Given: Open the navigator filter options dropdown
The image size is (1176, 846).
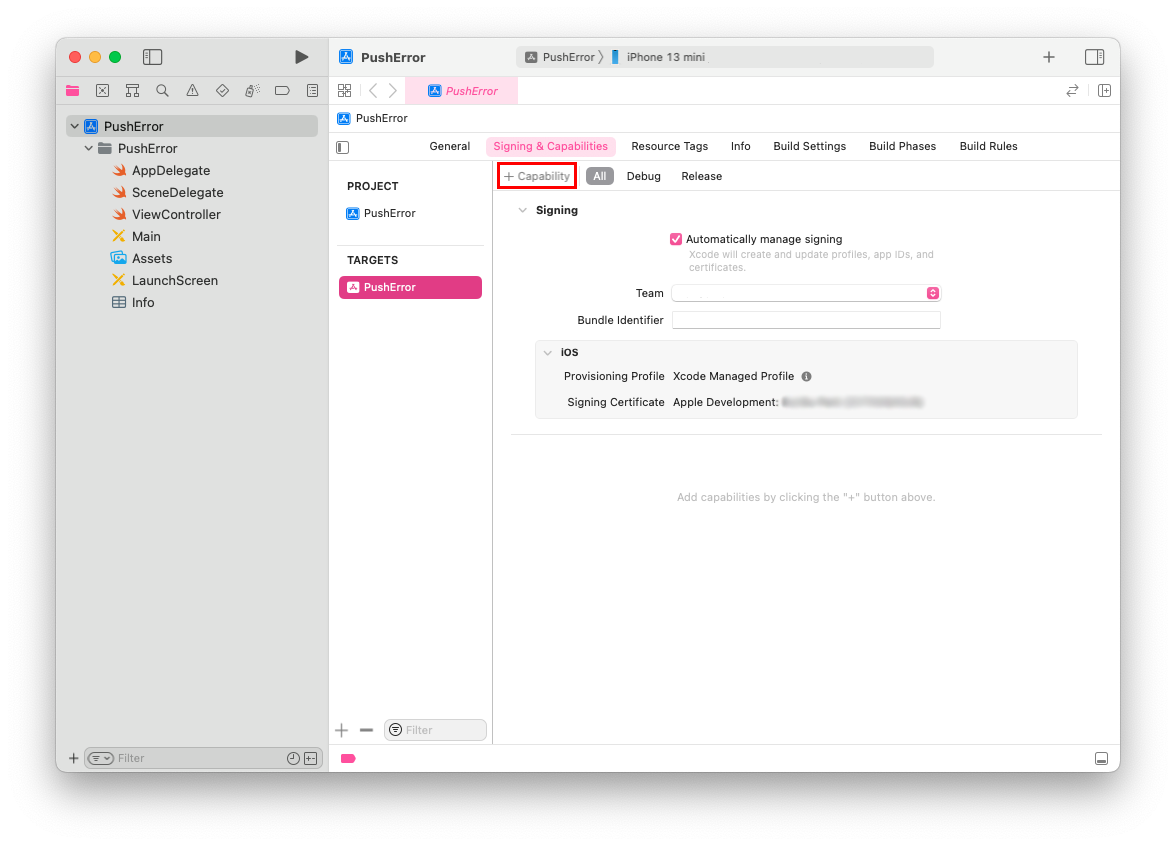Looking at the screenshot, I should [100, 758].
